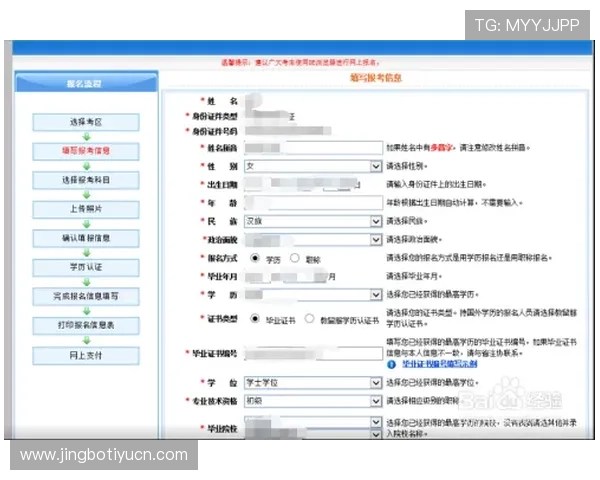Click the red 温馨提示 notice text
Image resolution: width=600 pixels, height=480 pixels.
[300, 62]
